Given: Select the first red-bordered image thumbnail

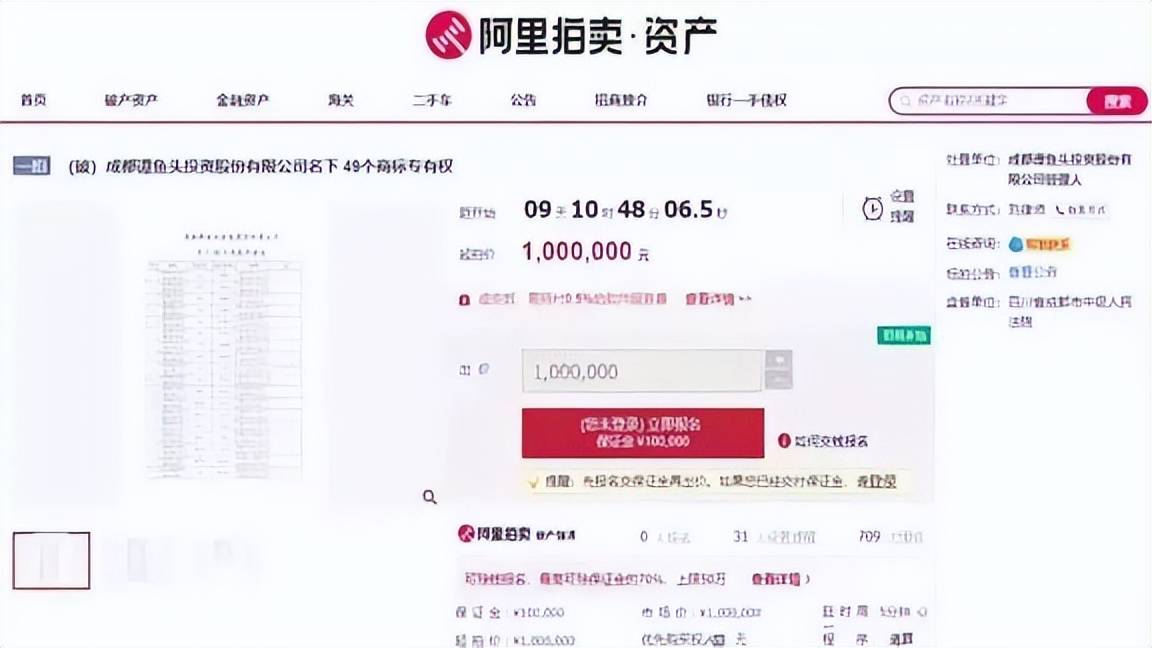Looking at the screenshot, I should pyautogui.click(x=51, y=561).
